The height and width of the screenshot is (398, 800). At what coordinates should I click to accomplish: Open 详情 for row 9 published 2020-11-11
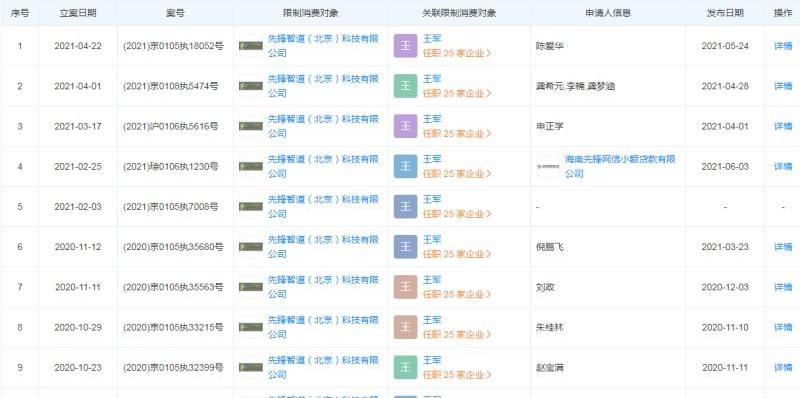[x=783, y=367]
